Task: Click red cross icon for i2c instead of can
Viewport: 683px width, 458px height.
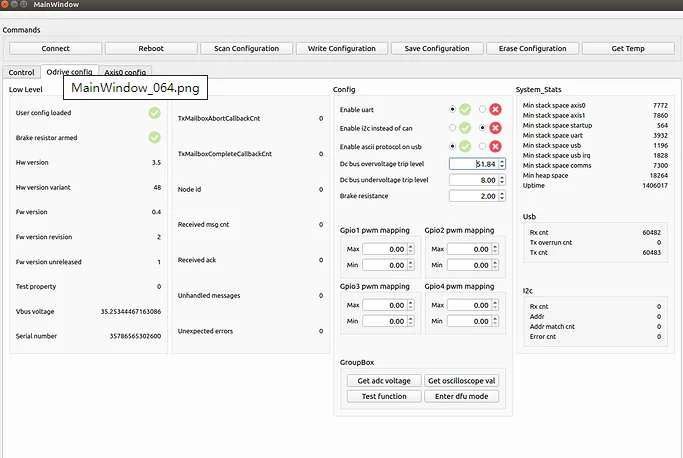Action: click(x=495, y=128)
